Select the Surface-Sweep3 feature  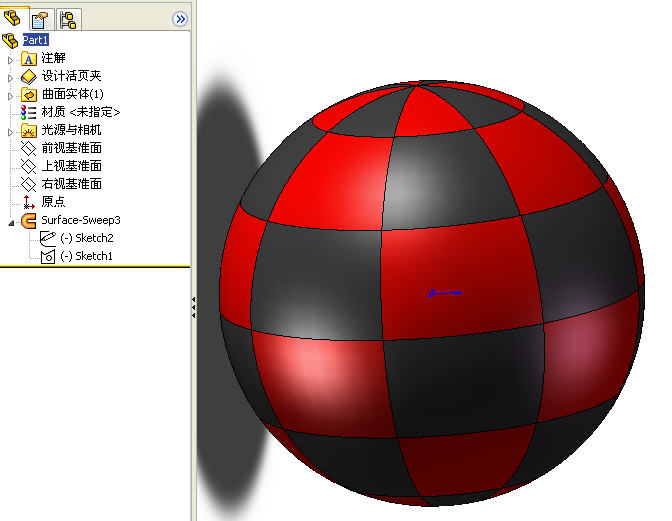[81, 220]
